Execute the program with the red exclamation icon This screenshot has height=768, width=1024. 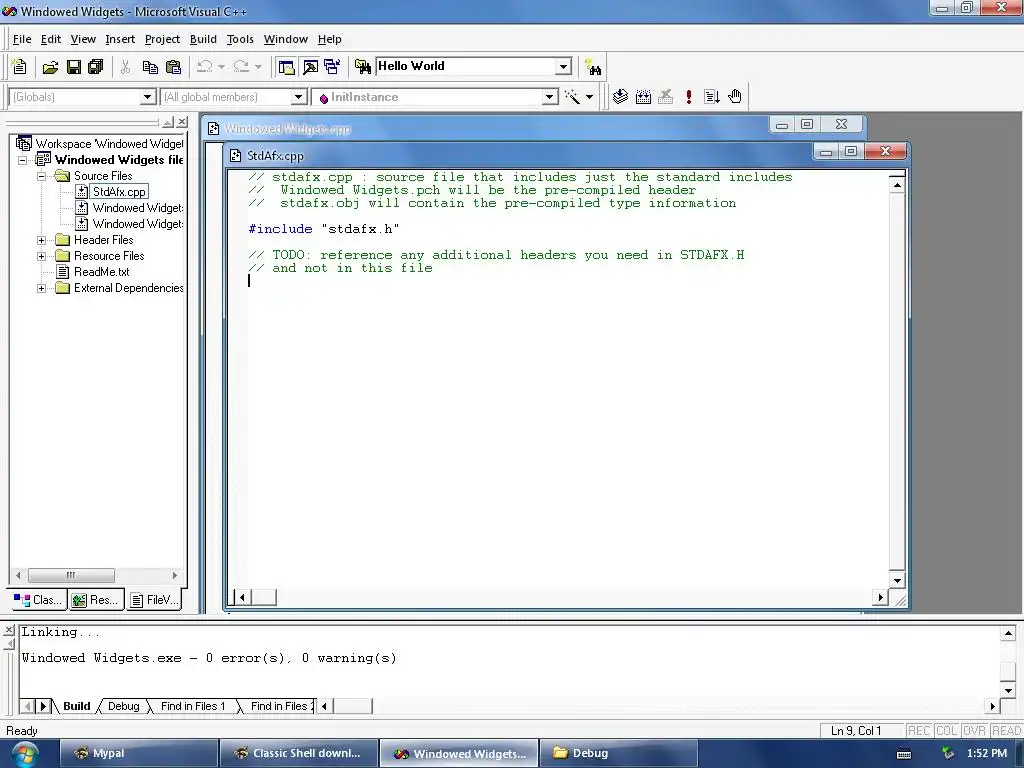(688, 97)
